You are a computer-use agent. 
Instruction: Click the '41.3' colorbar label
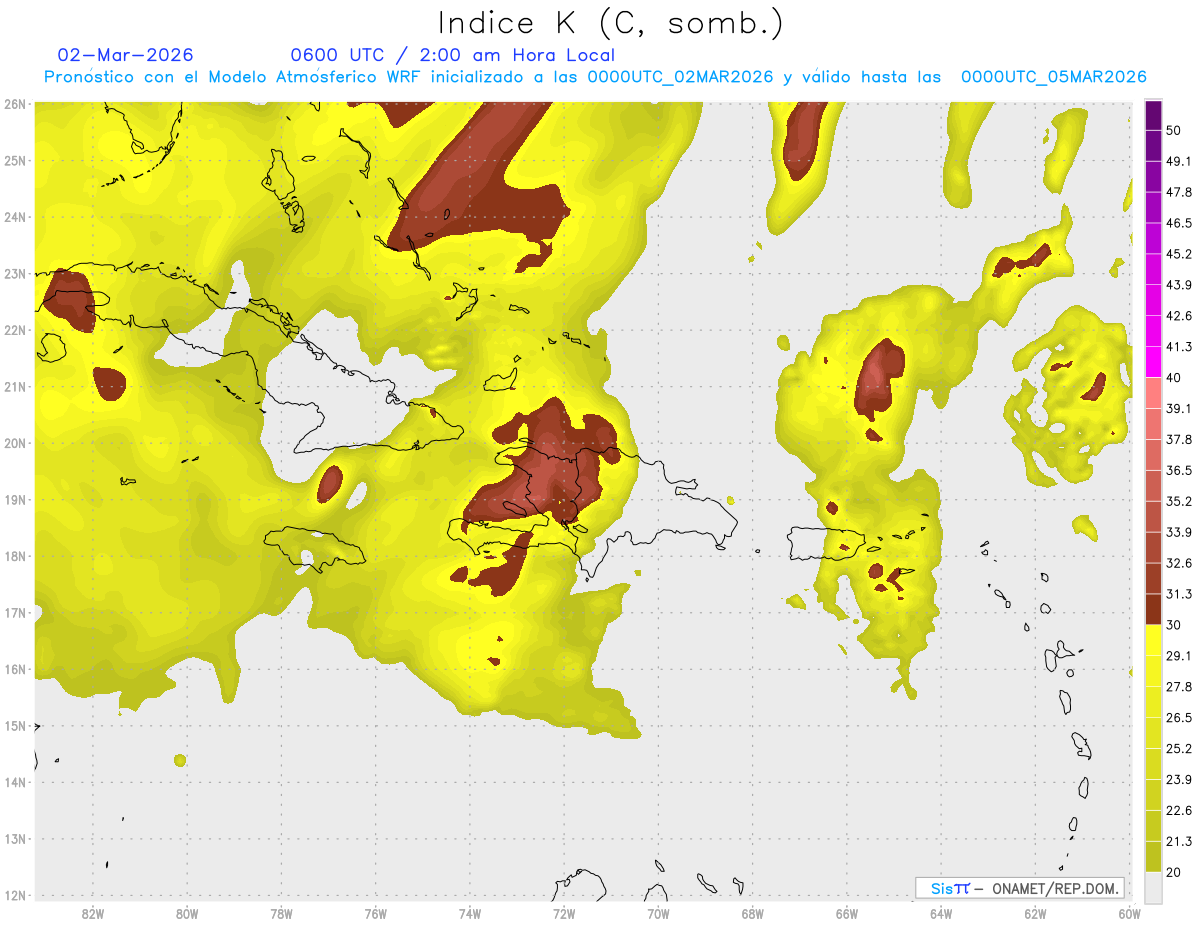[1179, 347]
